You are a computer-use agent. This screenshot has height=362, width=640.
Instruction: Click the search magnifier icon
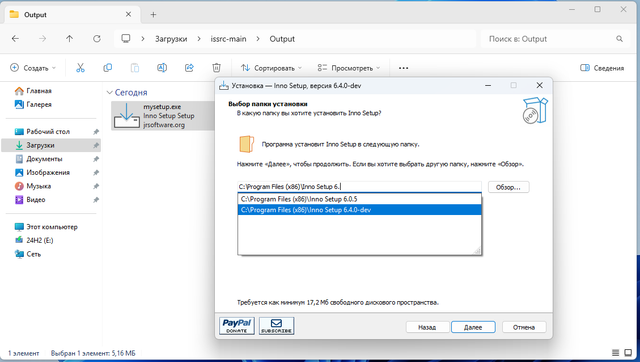pyautogui.click(x=620, y=39)
